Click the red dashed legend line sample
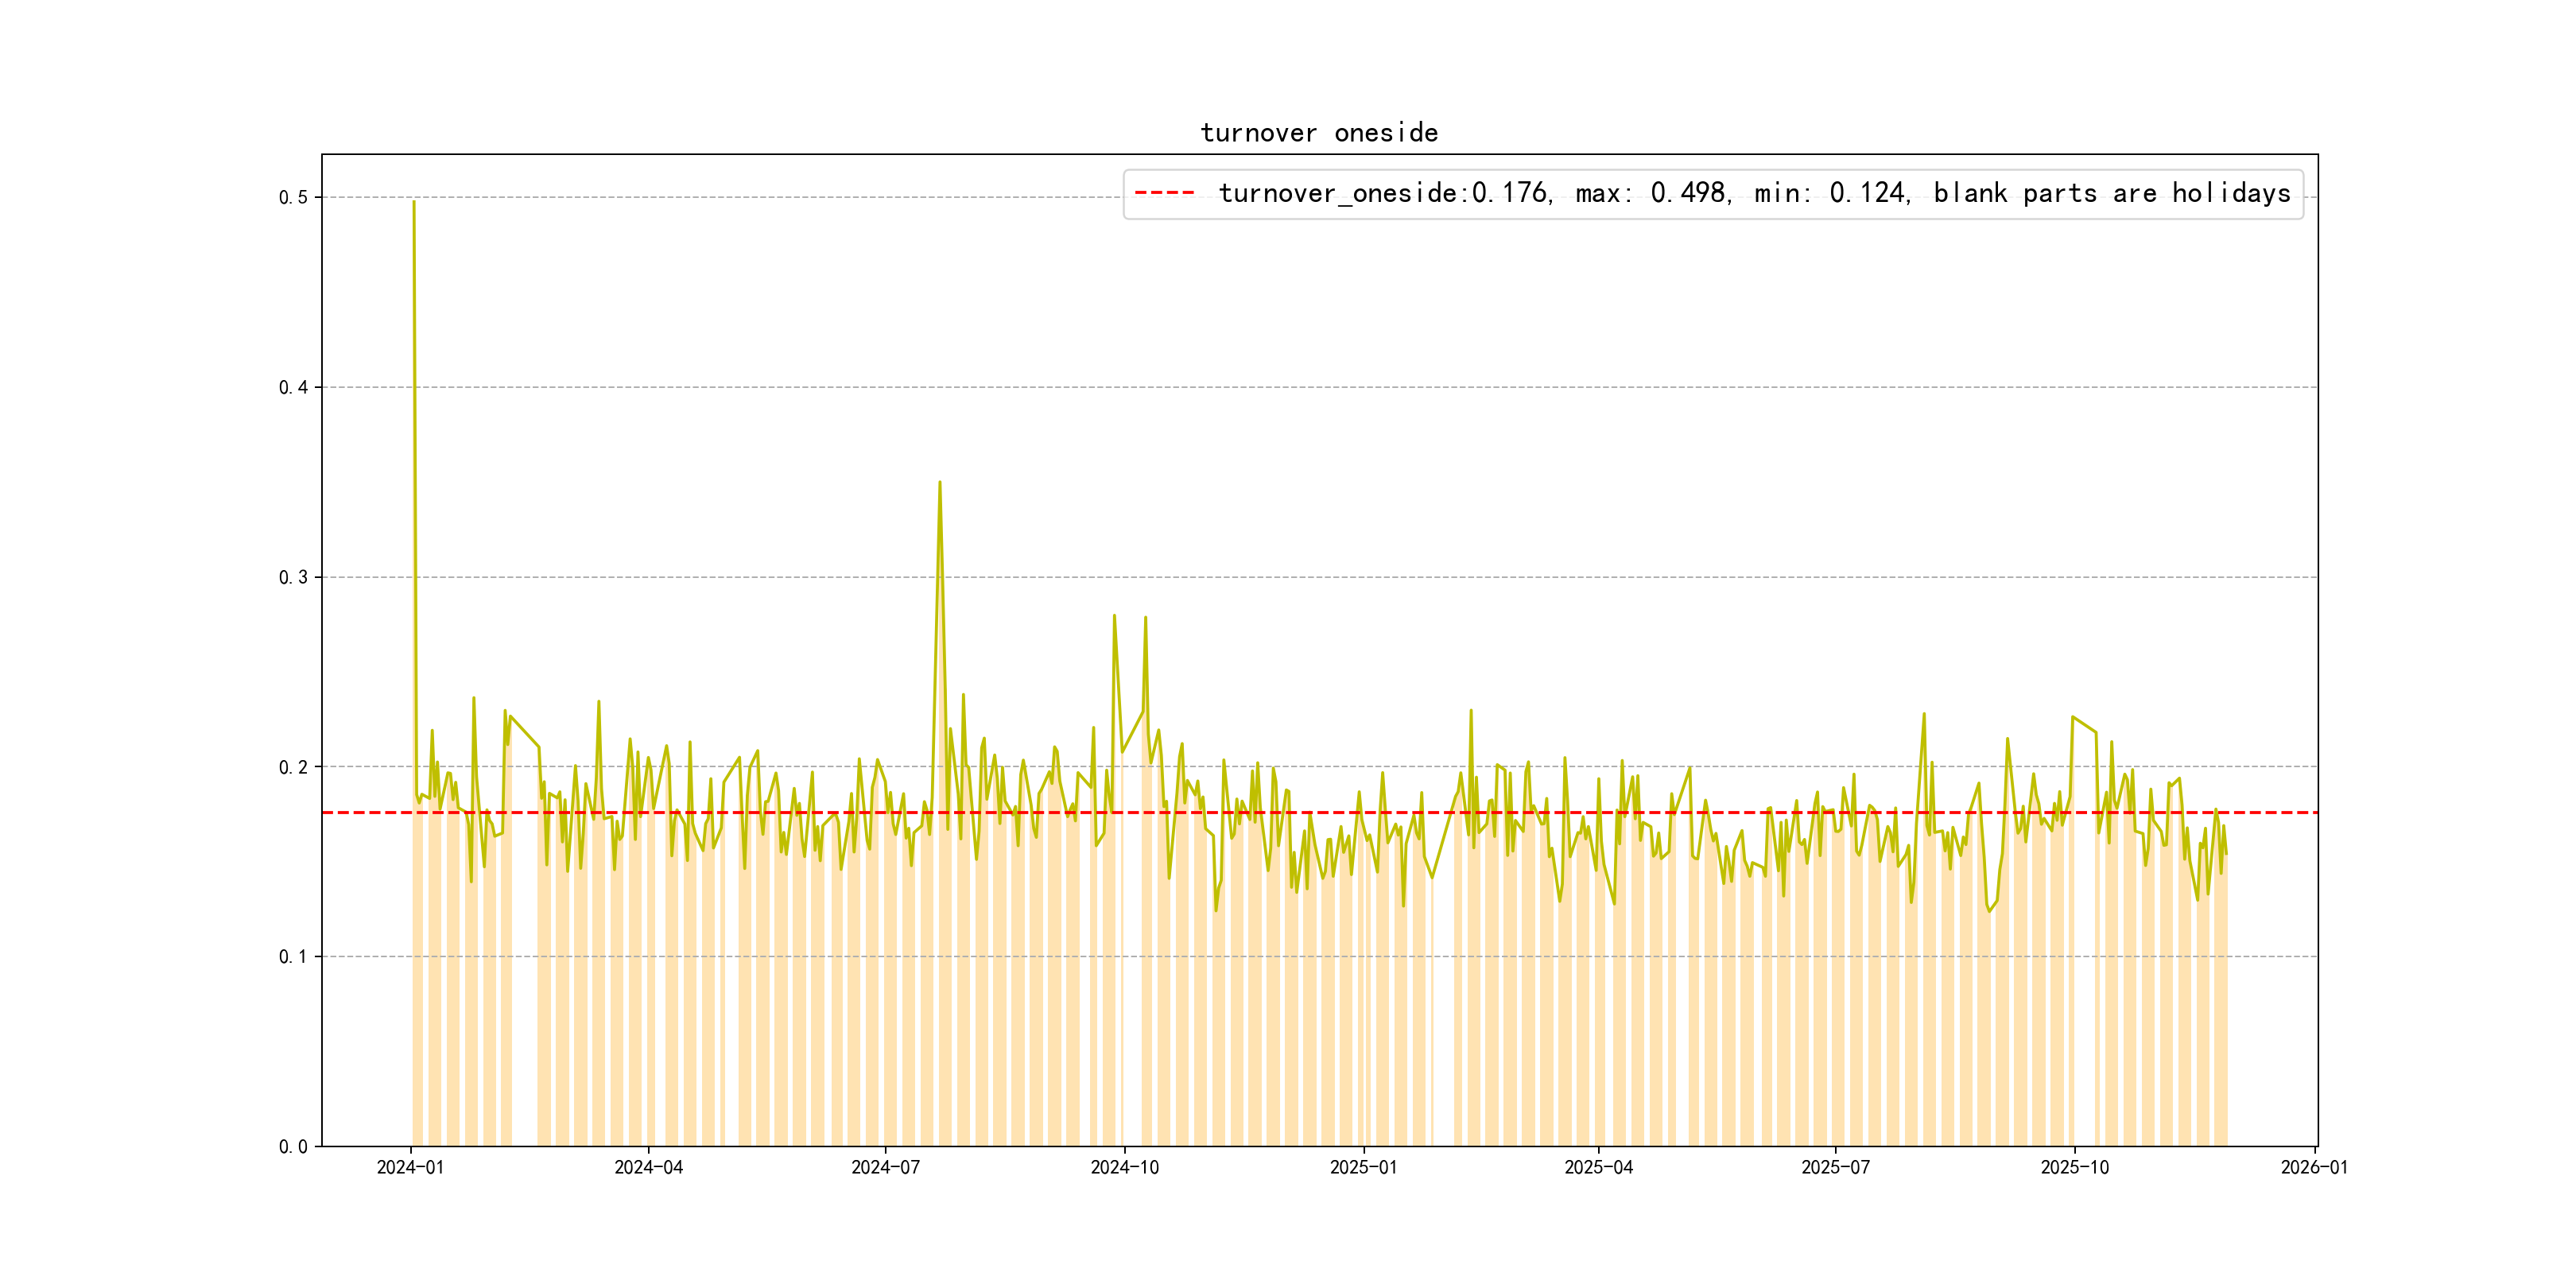The width and height of the screenshot is (2576, 1288). tap(1164, 193)
